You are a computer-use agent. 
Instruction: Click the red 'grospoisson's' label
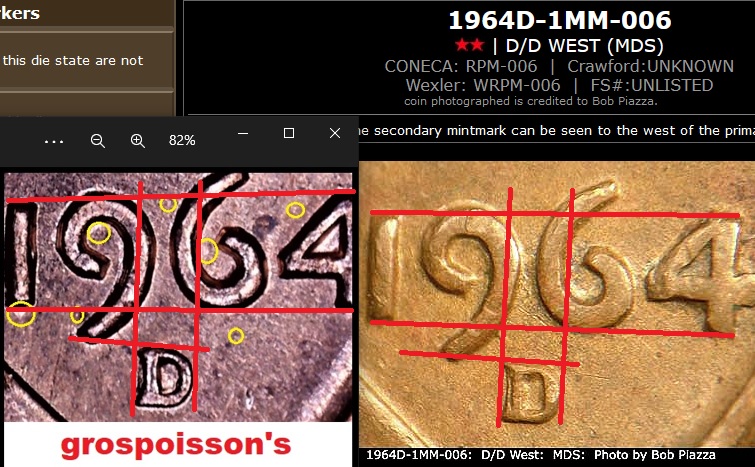[x=176, y=445]
